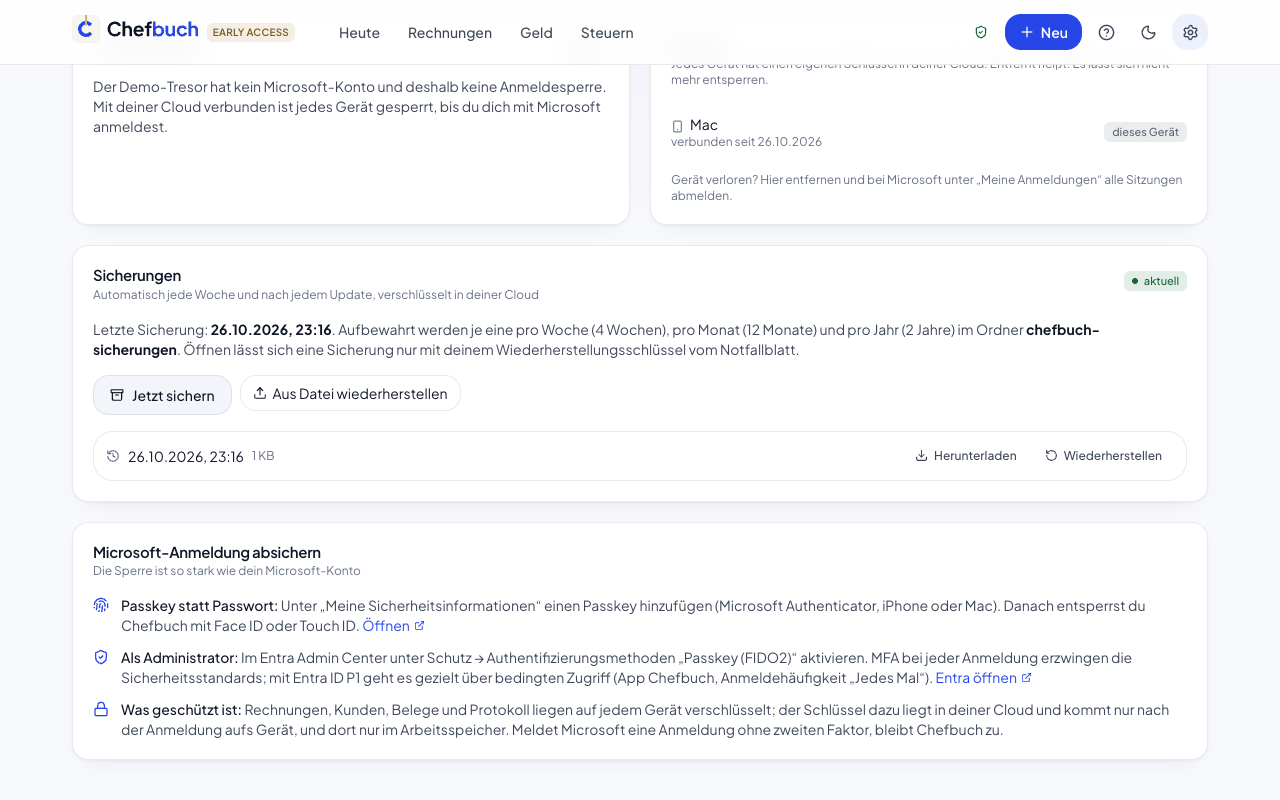Click the aktuell status badge
The height and width of the screenshot is (800, 1280).
(x=1155, y=281)
